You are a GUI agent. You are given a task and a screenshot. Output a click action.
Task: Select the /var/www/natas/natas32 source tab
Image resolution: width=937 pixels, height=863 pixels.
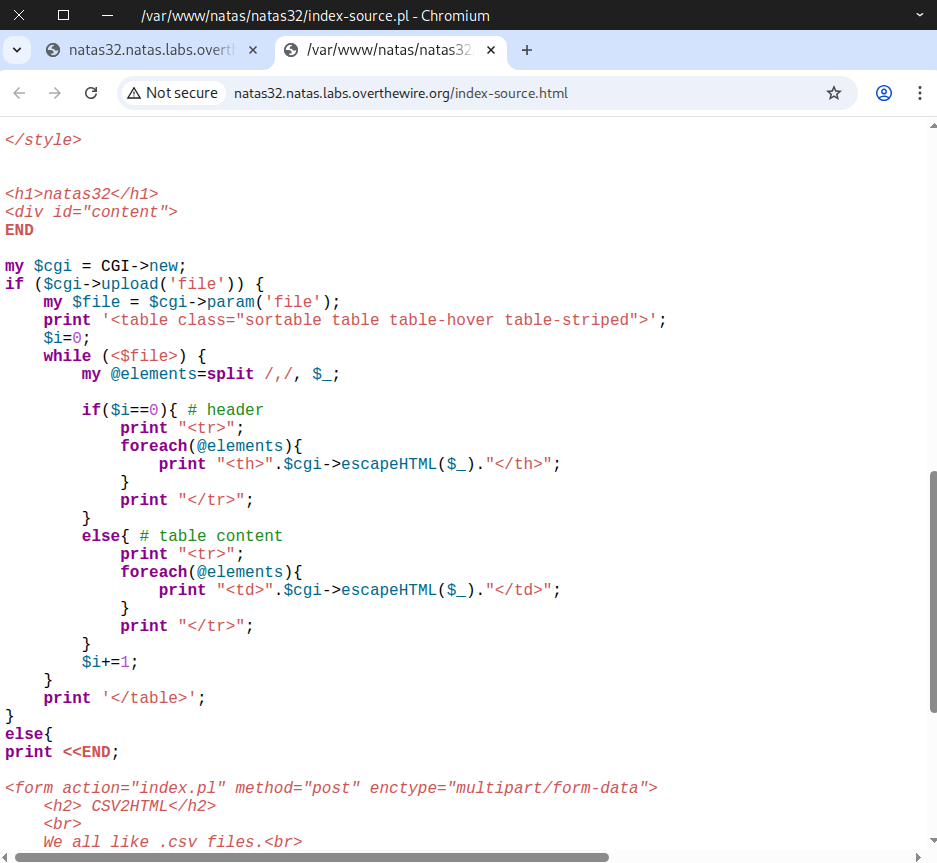[x=380, y=50]
